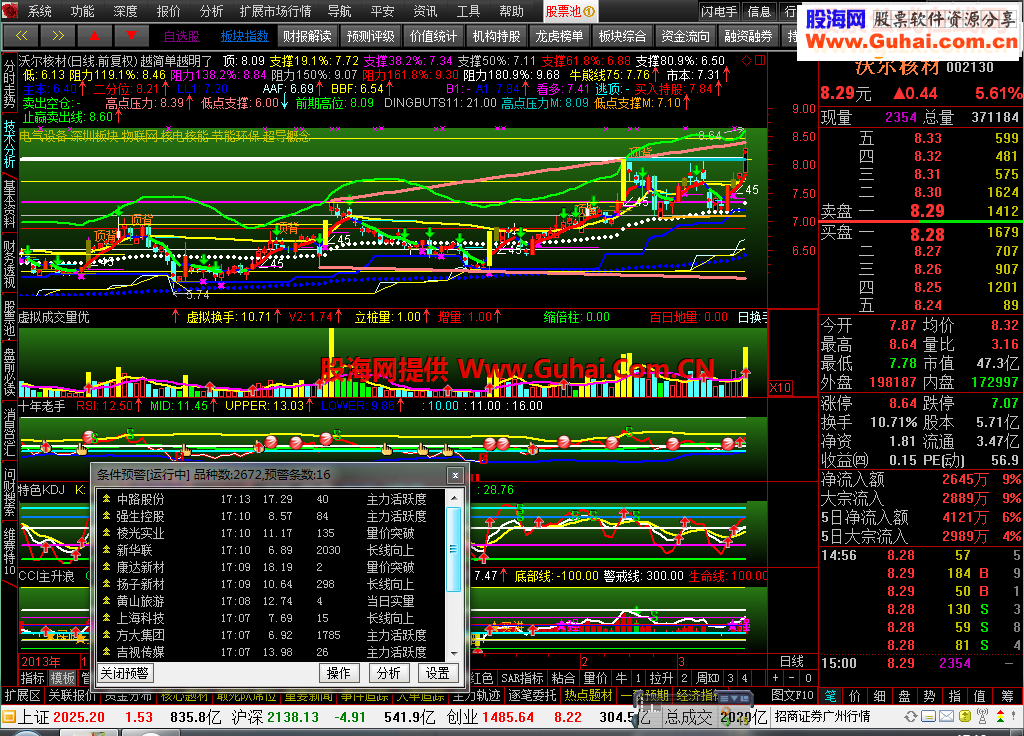1024x736 pixels.
Task: Click the 粘合 indicator tab
Action: pyautogui.click(x=562, y=678)
